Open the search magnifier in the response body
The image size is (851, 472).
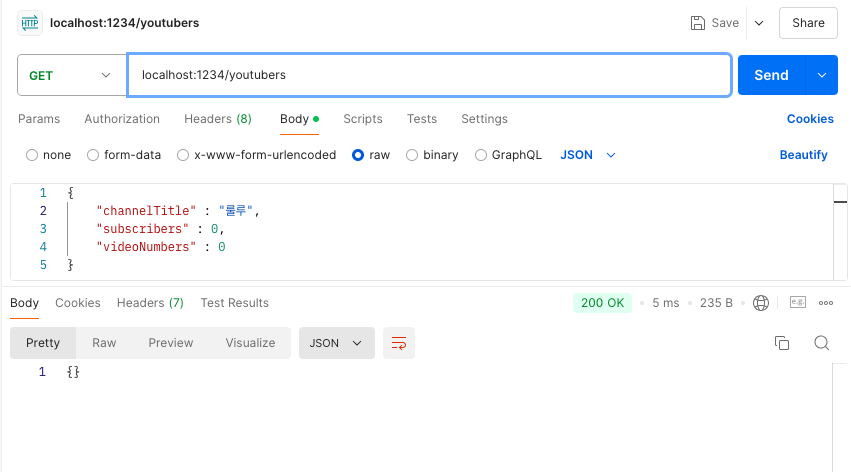822,343
